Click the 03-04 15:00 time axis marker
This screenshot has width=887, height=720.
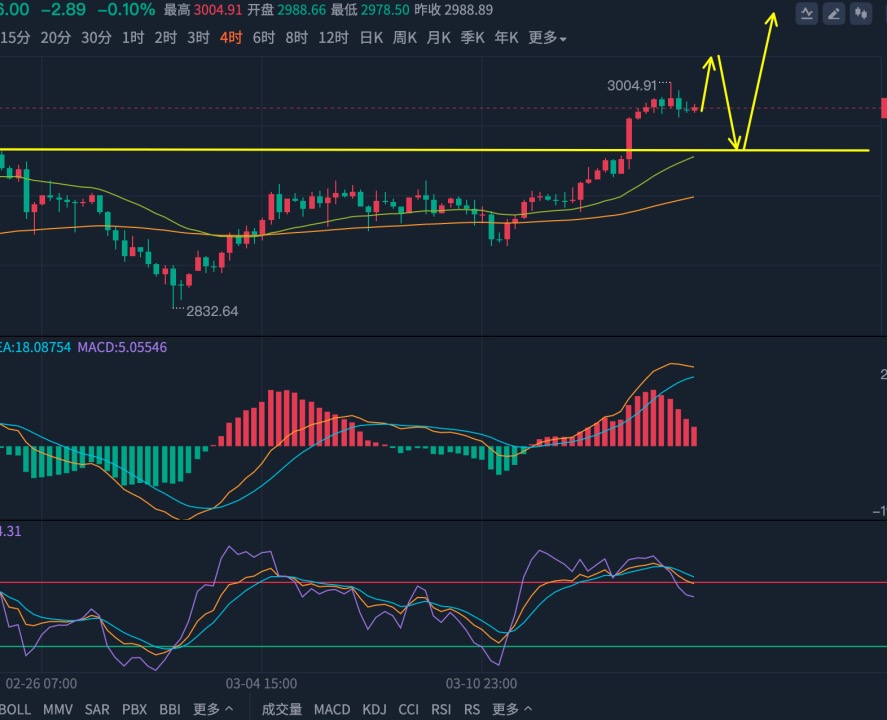coord(261,683)
